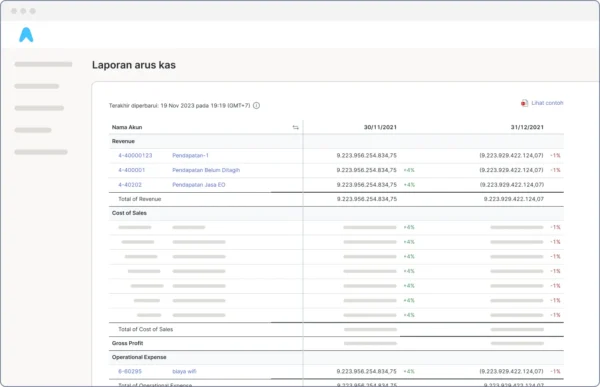
Task: Open account code 4-40202
Action: click(130, 185)
